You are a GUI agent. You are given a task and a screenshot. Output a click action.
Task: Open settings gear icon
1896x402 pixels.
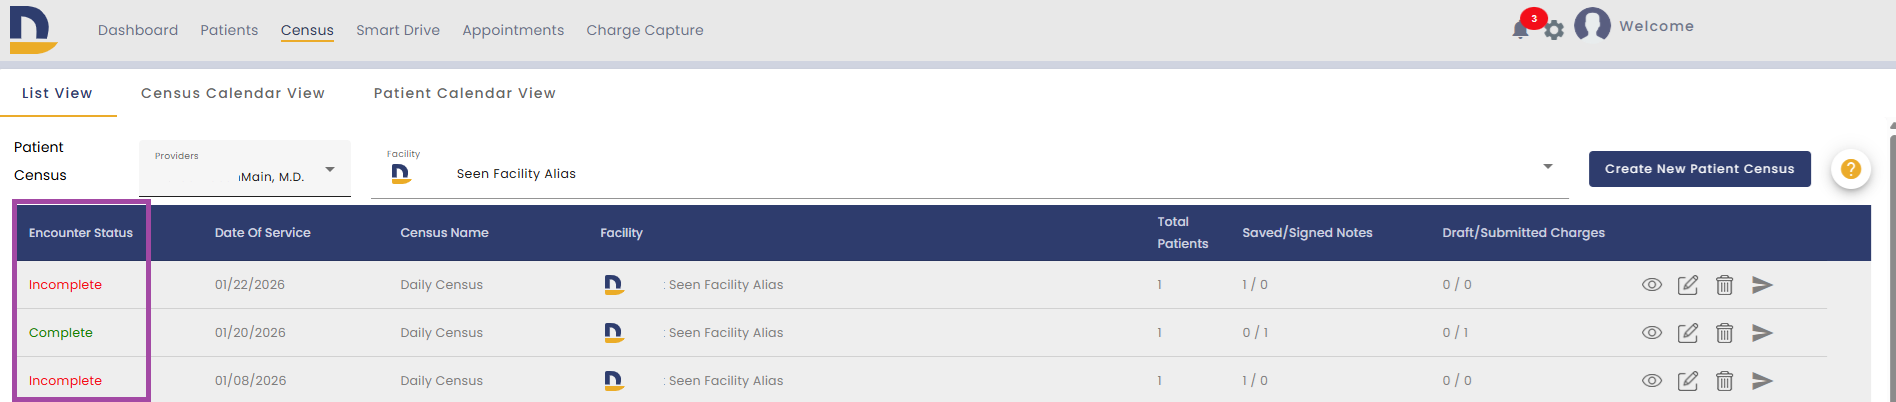[1554, 31]
